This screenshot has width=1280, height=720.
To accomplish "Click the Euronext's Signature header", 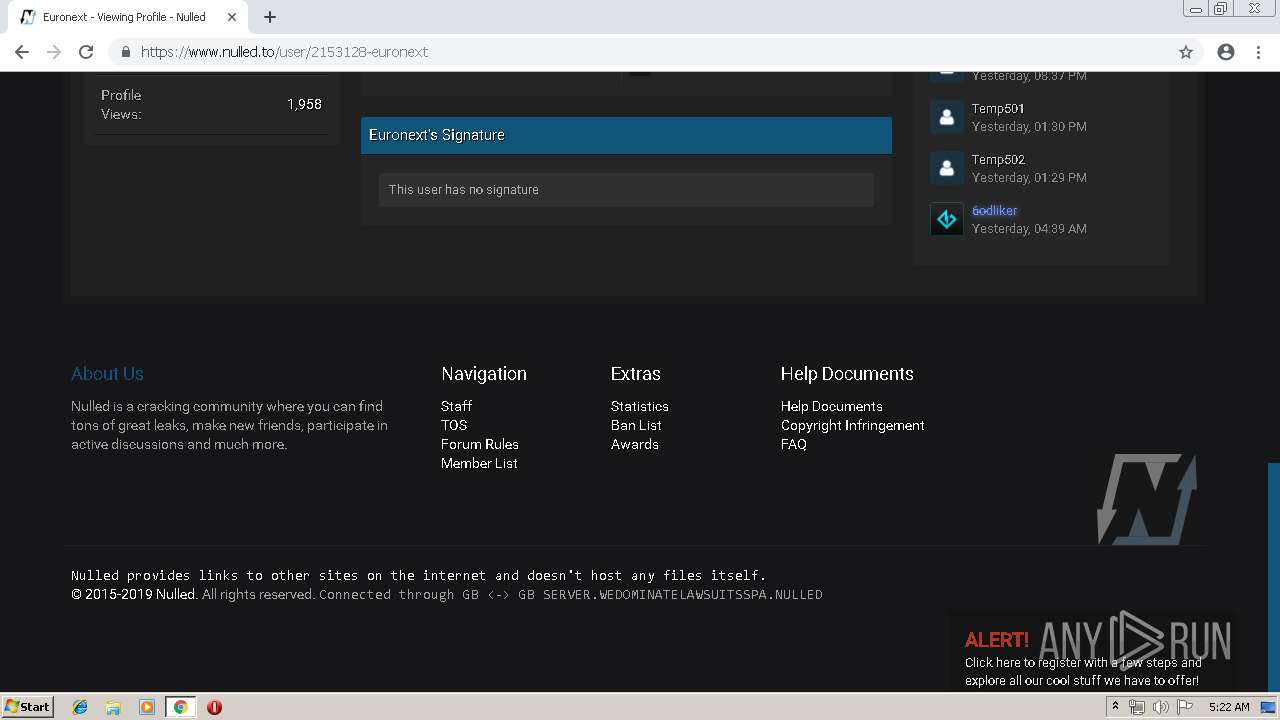I will click(626, 135).
